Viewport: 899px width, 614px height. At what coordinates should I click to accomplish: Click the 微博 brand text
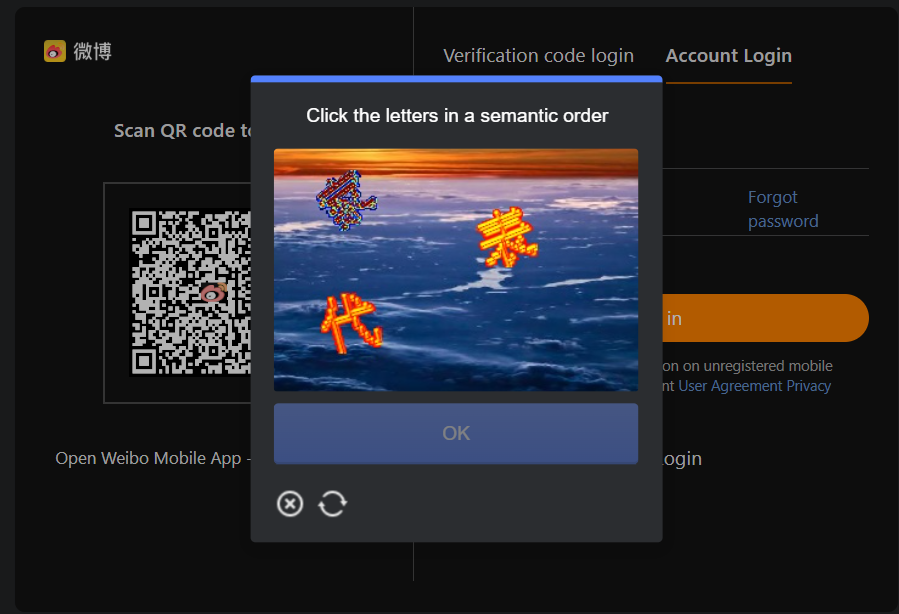92,52
